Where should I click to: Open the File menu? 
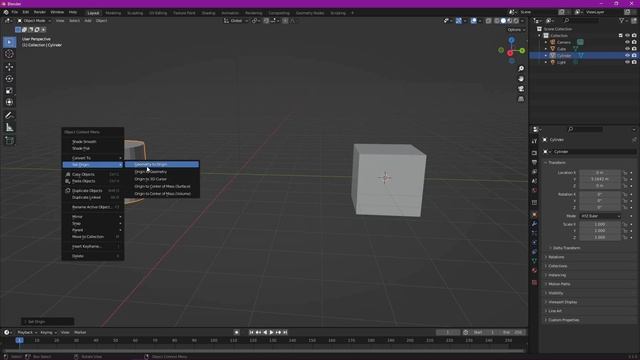point(15,12)
